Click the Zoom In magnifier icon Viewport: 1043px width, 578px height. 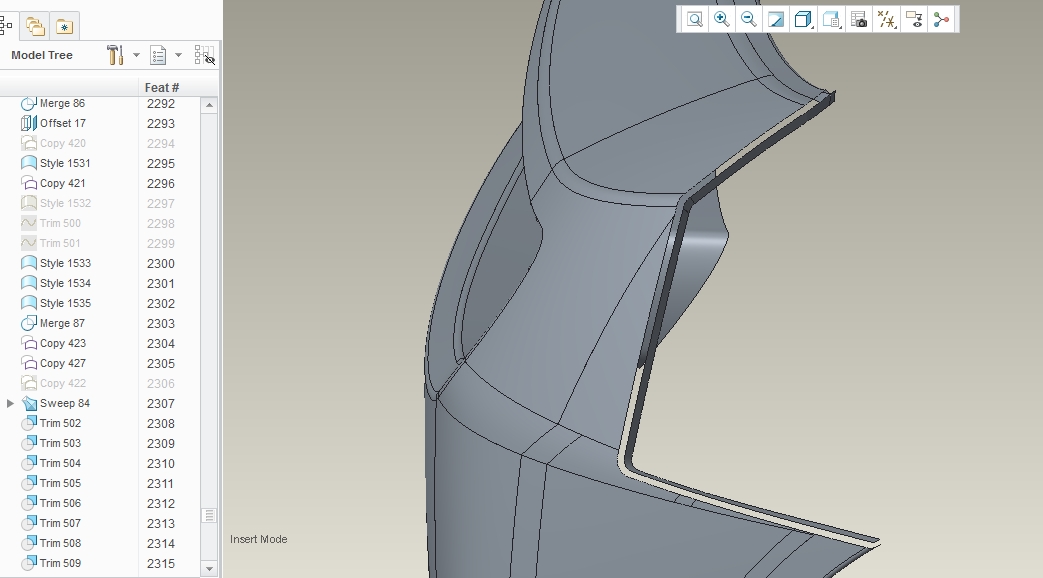722,19
